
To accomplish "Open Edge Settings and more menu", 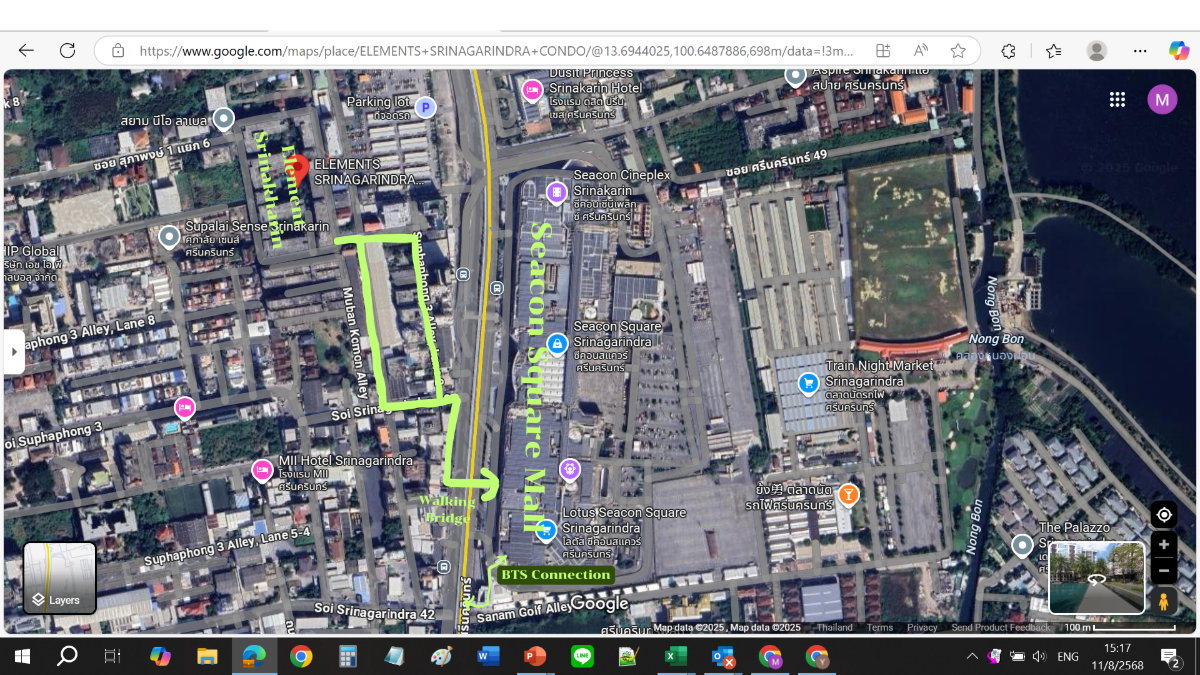I will [1140, 50].
